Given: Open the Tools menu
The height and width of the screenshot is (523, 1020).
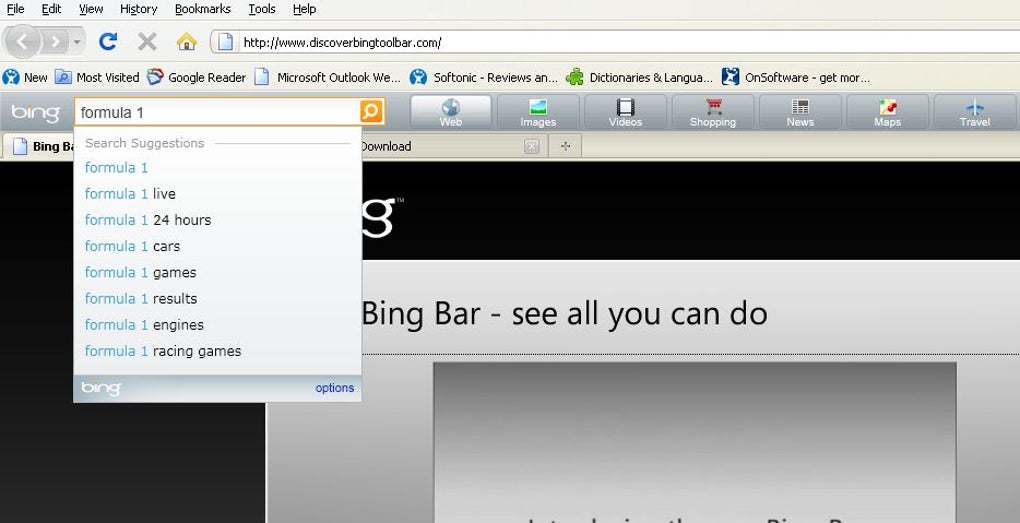Looking at the screenshot, I should (262, 9).
